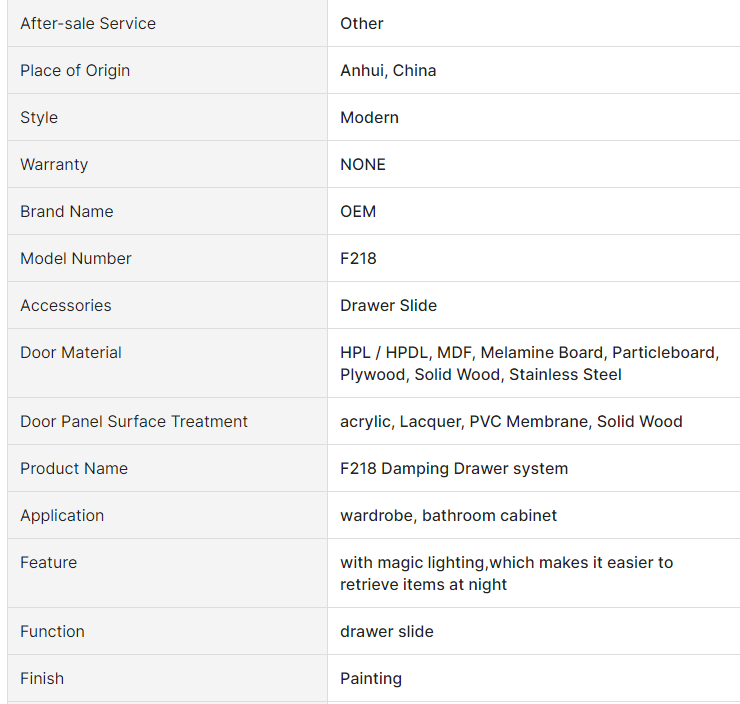Click the Function 'drawer slide' value

coord(387,631)
